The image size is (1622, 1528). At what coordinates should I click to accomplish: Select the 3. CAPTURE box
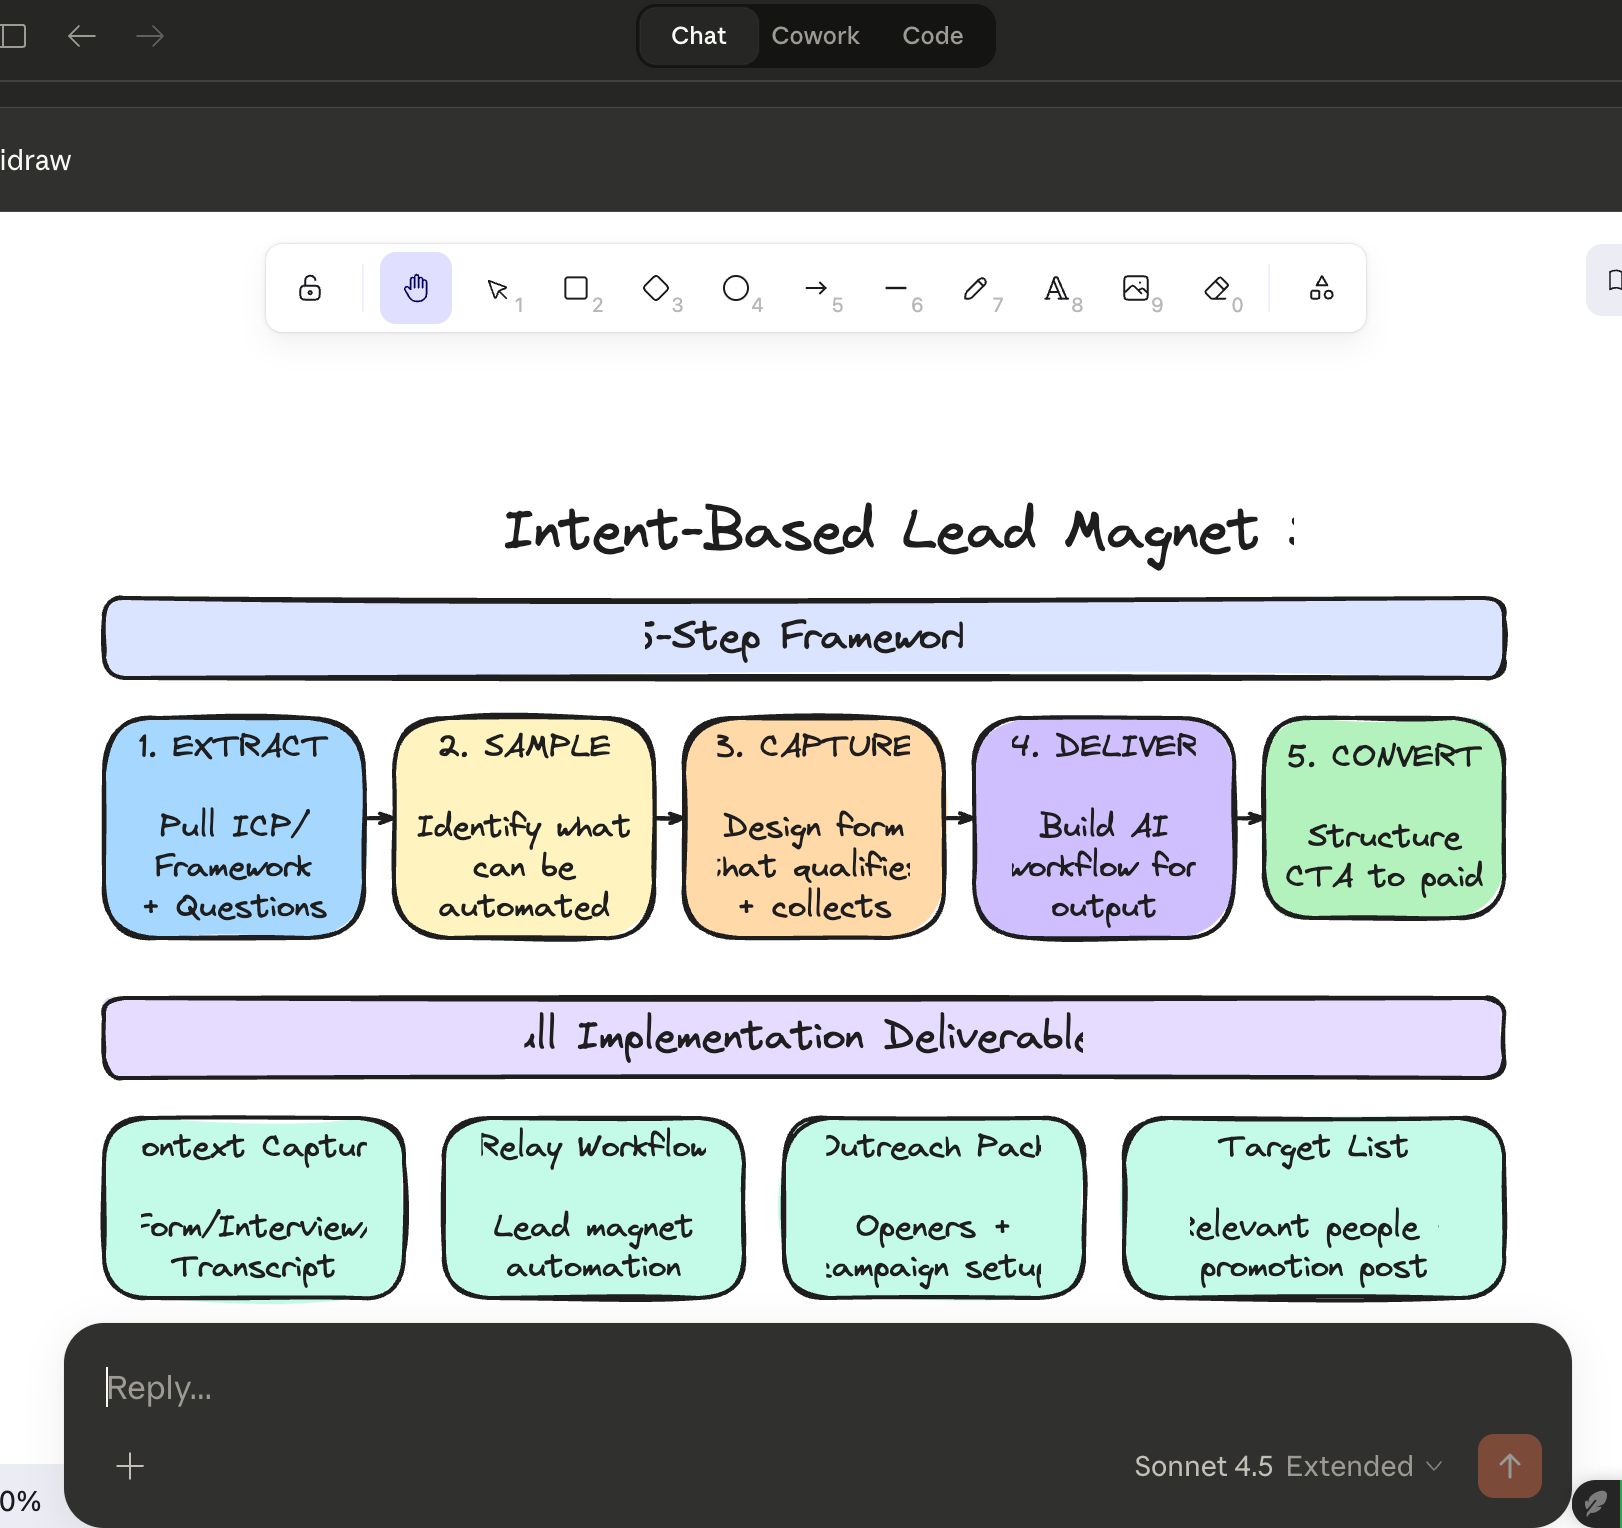point(814,827)
